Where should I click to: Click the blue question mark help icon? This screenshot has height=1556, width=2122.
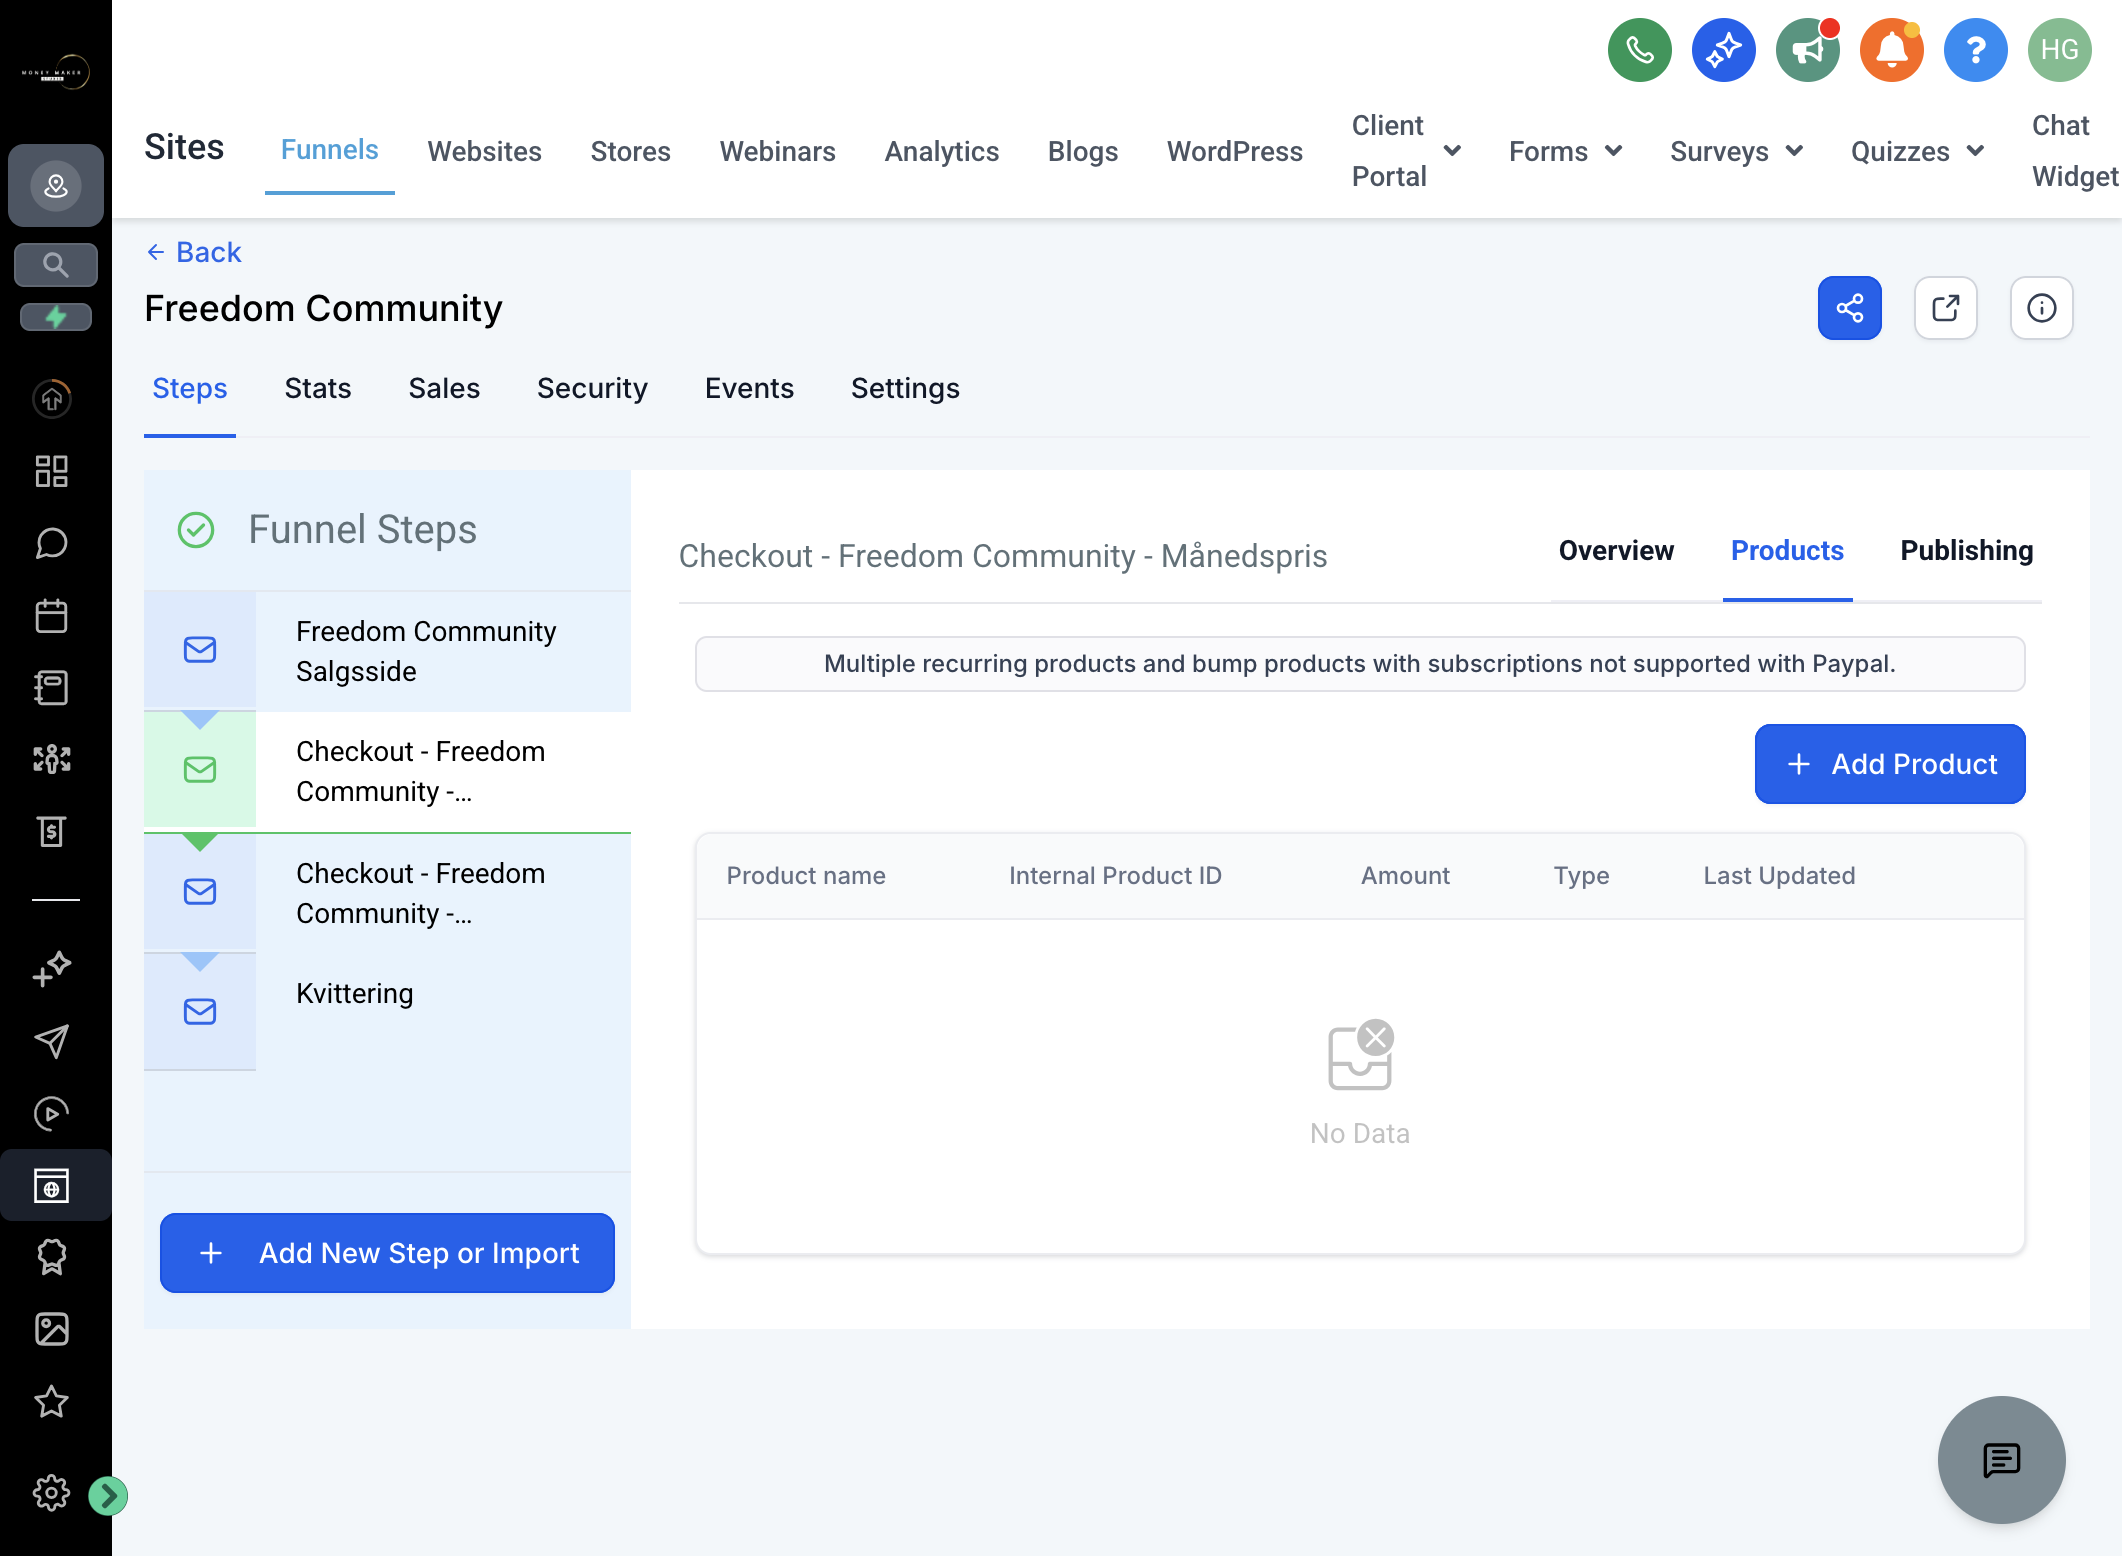1975,50
